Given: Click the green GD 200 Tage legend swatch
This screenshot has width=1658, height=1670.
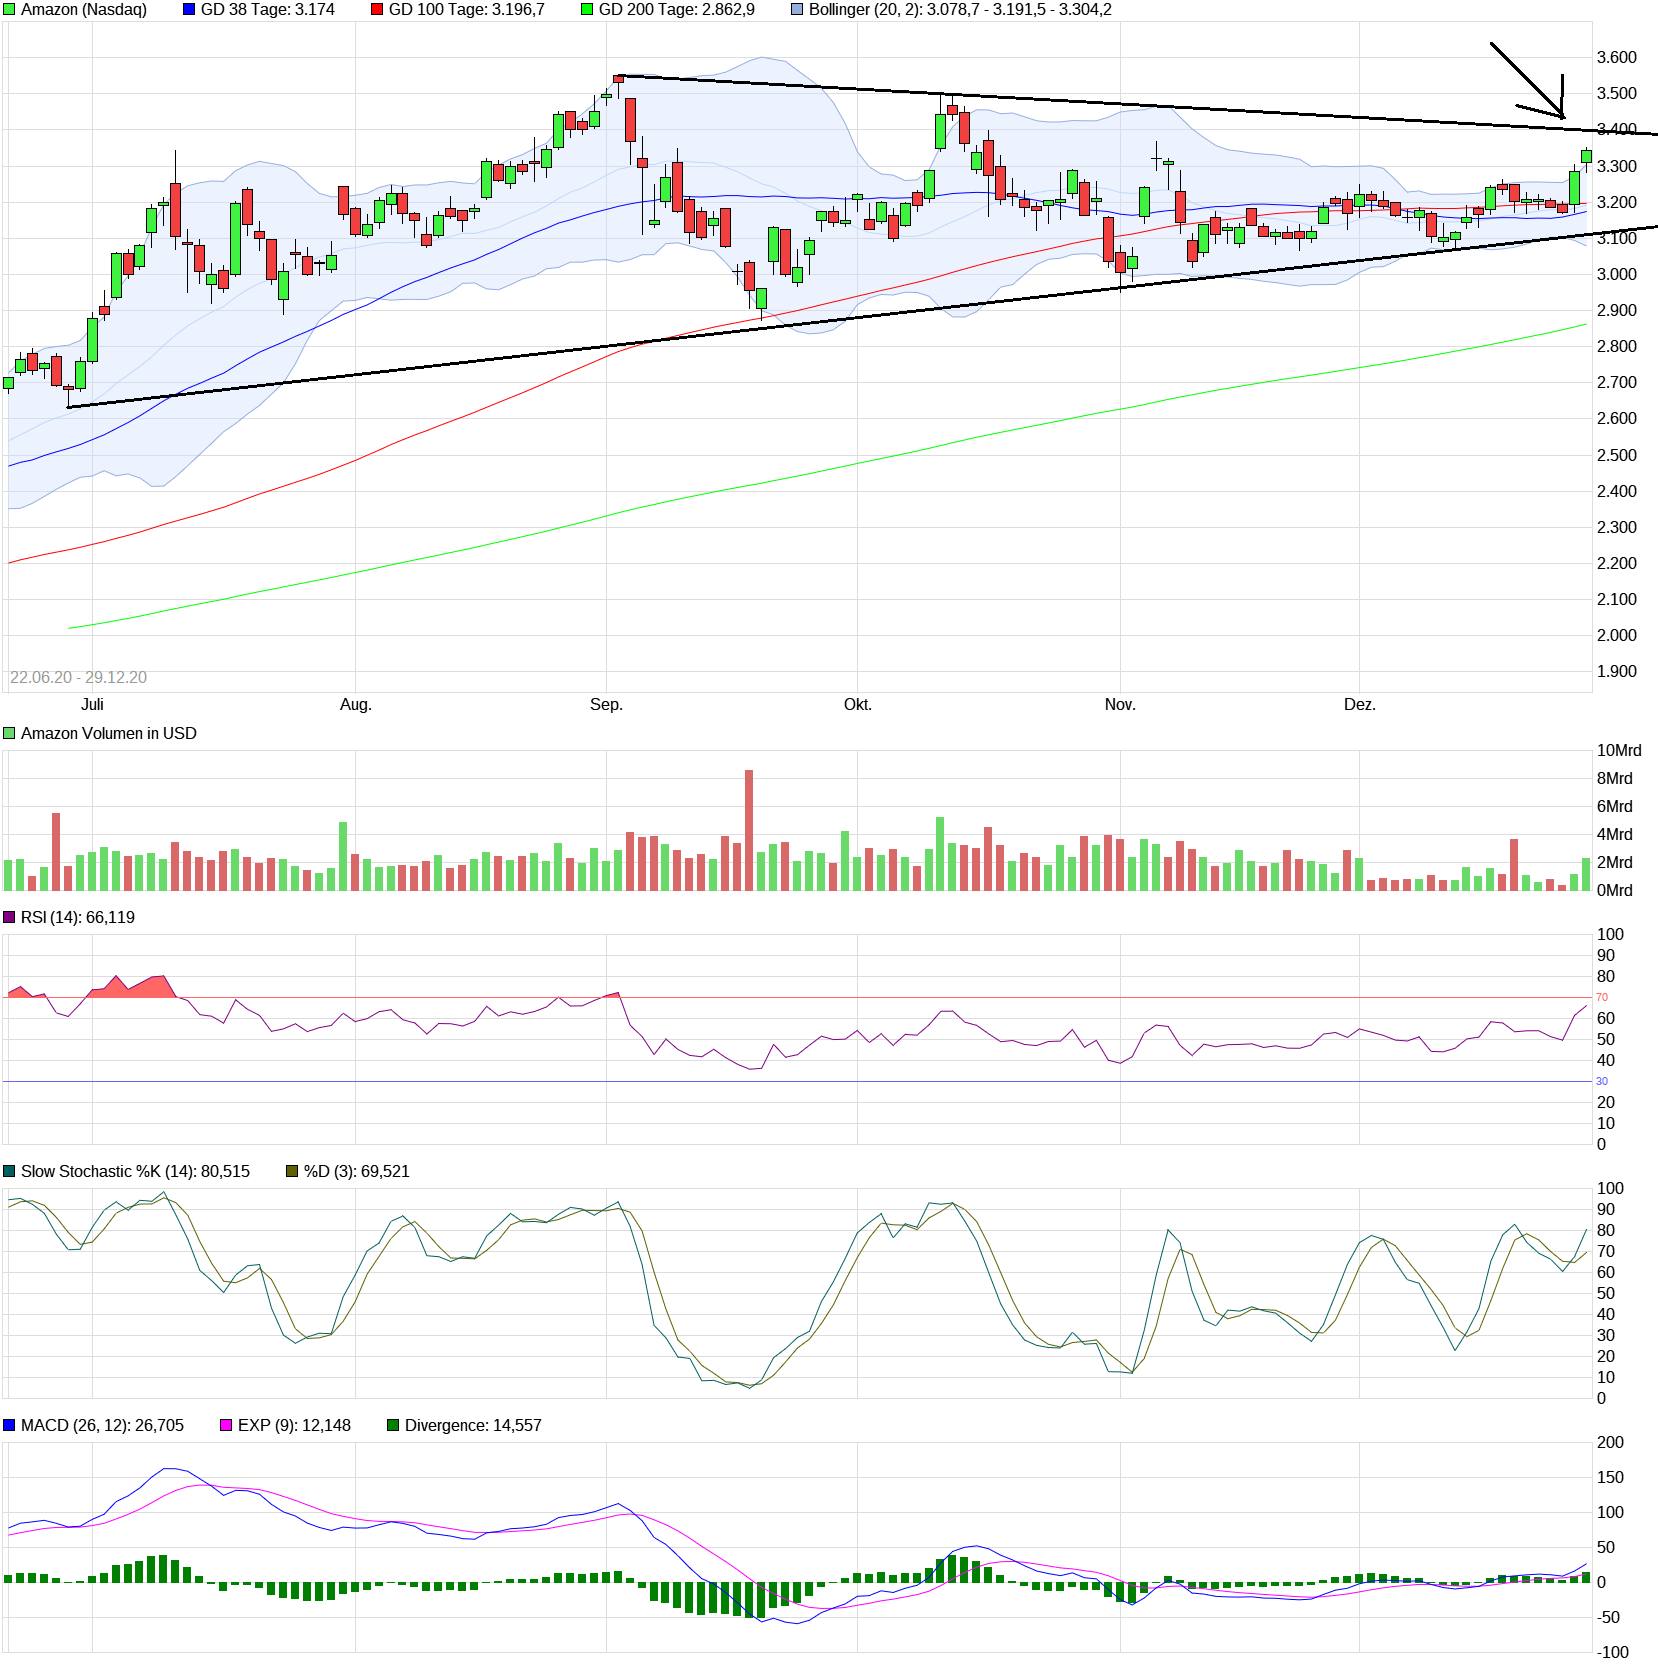Looking at the screenshot, I should pos(587,10).
